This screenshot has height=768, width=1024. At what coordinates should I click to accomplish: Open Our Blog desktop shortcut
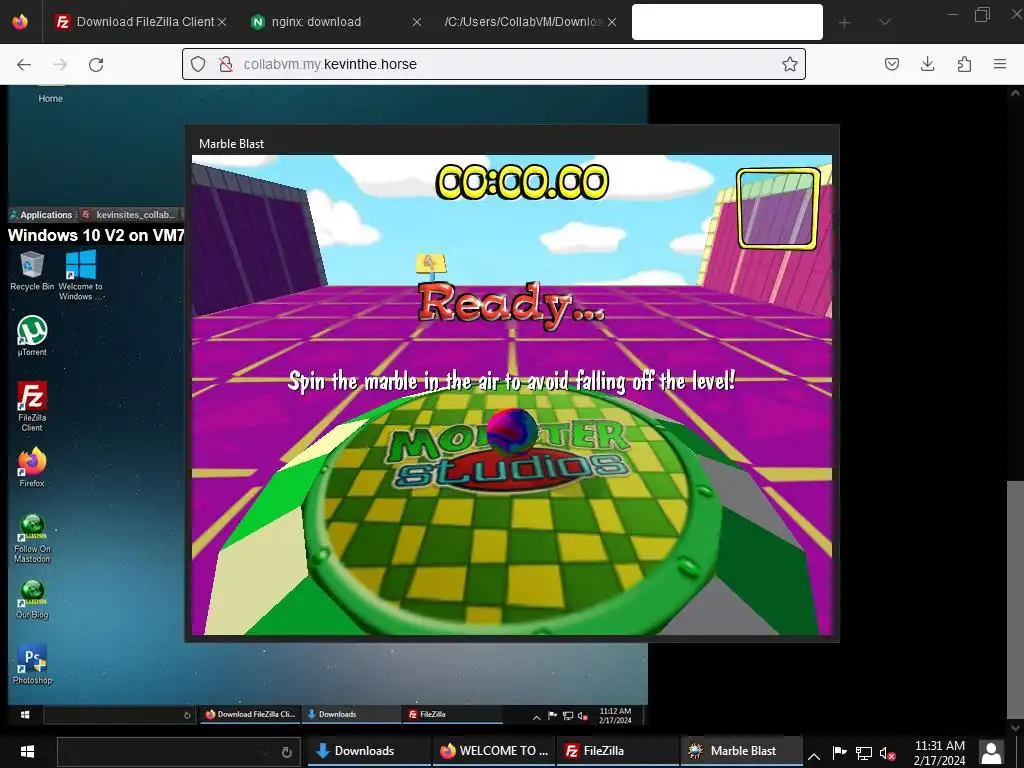coord(32,600)
